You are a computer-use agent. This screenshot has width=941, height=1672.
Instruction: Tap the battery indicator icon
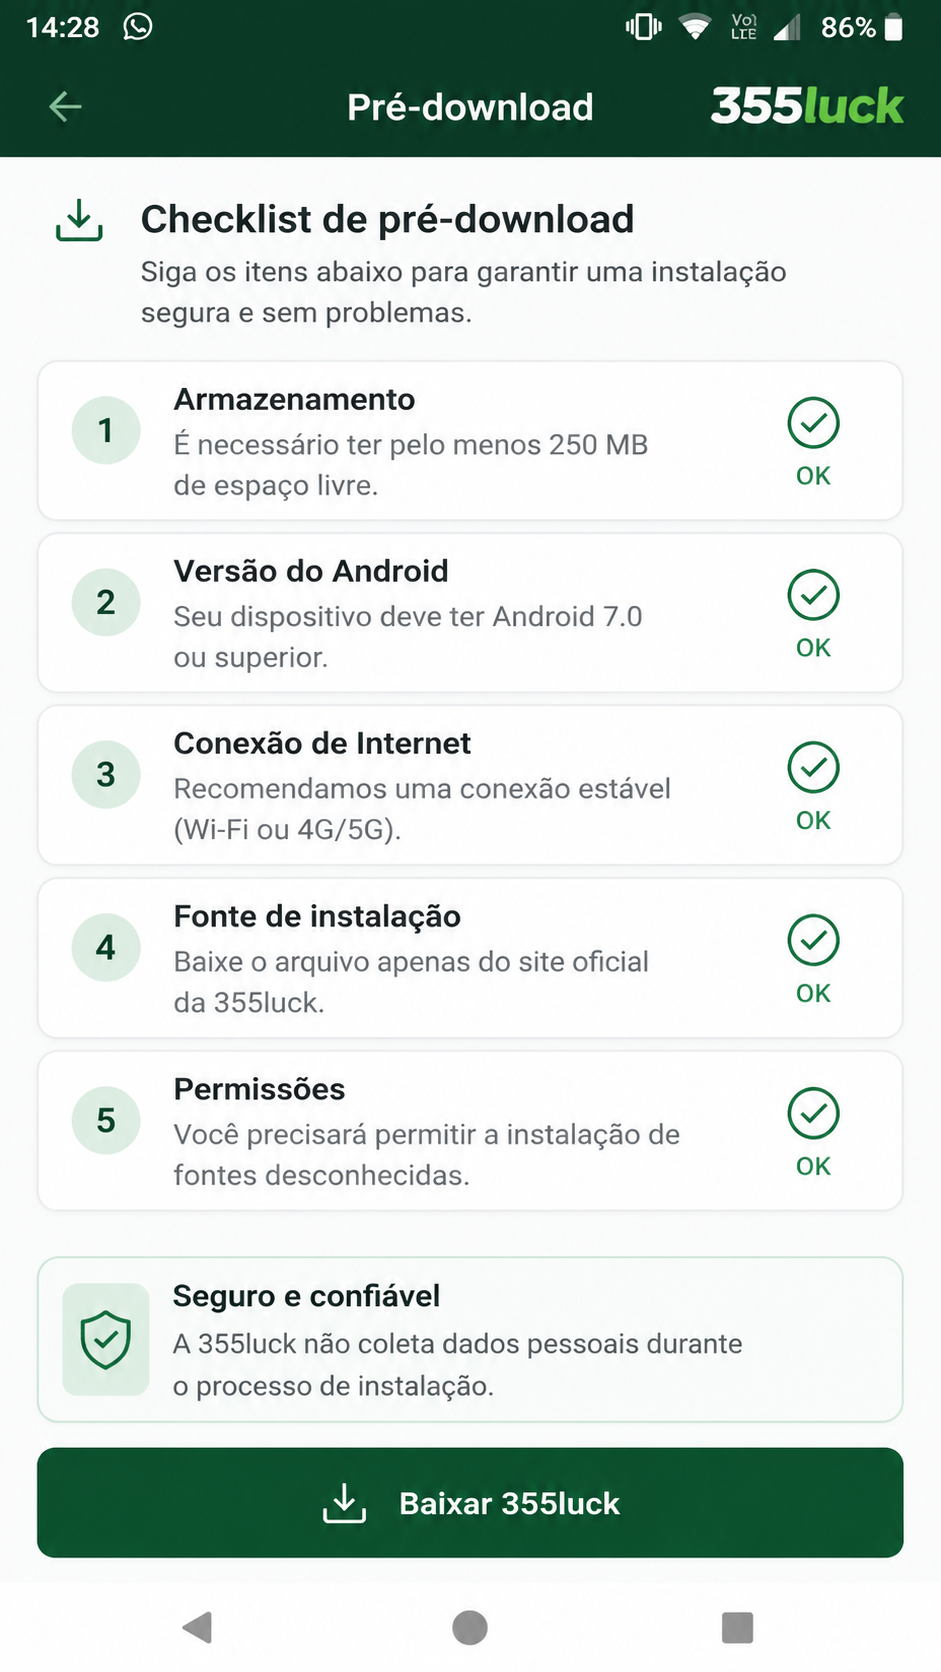tap(894, 27)
